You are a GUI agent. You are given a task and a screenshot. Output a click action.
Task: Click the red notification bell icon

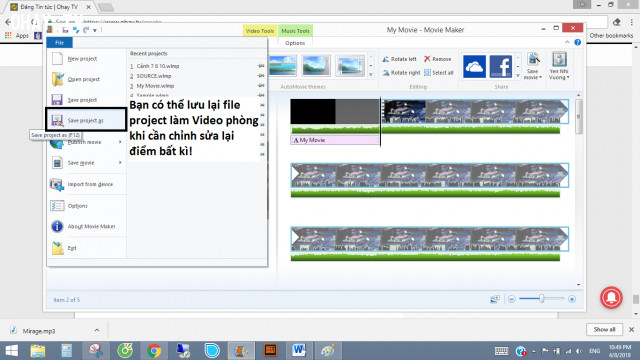[611, 298]
